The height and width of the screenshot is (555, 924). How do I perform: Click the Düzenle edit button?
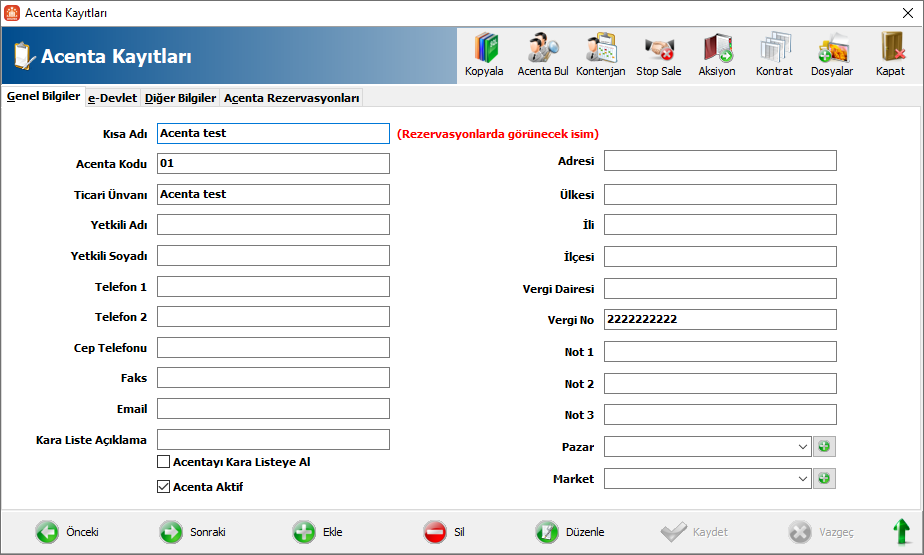570,532
